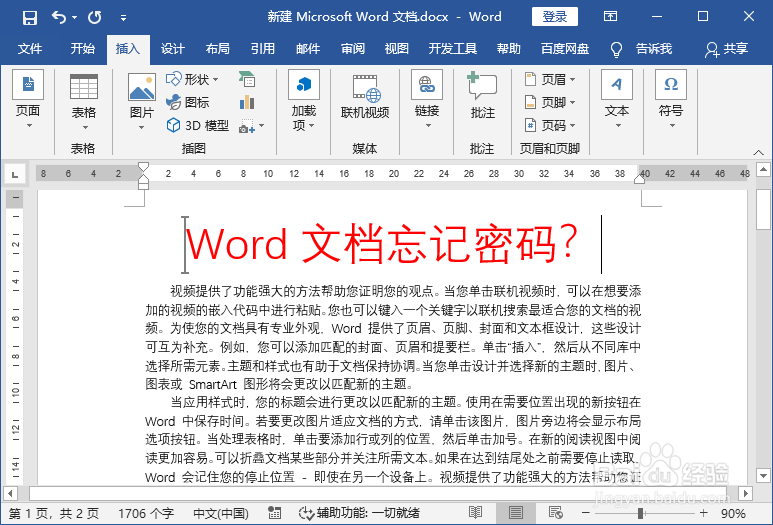Image resolution: width=773 pixels, height=525 pixels.
Task: Undo the last action
Action: click(x=59, y=18)
